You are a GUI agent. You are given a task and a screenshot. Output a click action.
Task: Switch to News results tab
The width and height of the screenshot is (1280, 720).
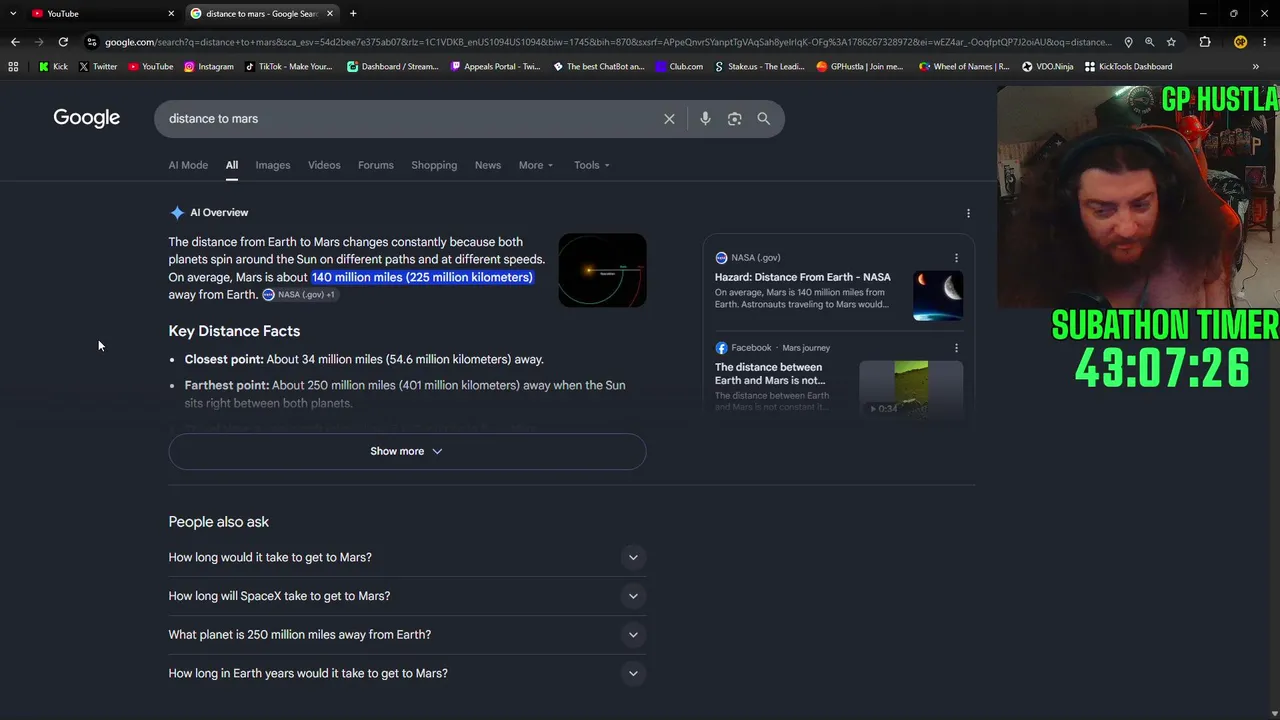[x=488, y=165]
